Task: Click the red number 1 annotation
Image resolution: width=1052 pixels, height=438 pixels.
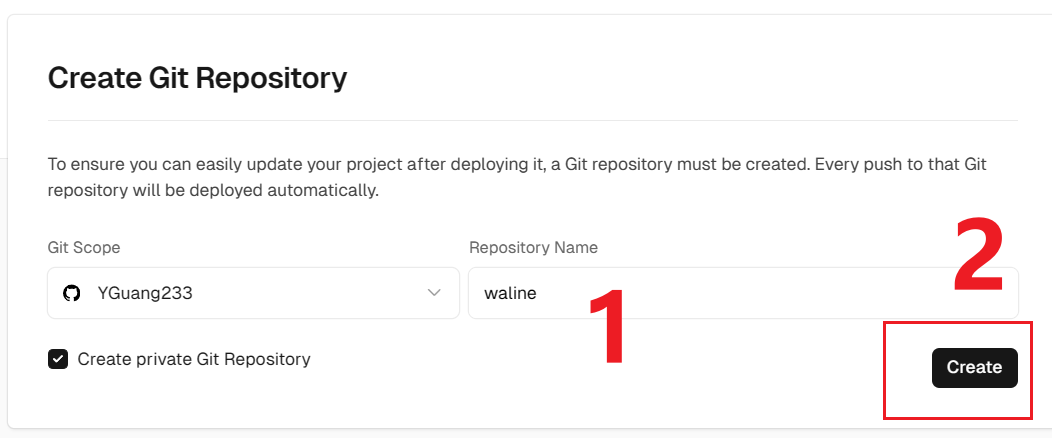Action: tap(607, 328)
